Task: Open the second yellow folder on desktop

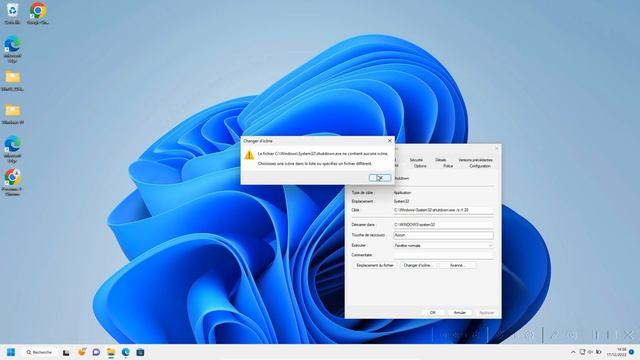Action: pos(12,113)
